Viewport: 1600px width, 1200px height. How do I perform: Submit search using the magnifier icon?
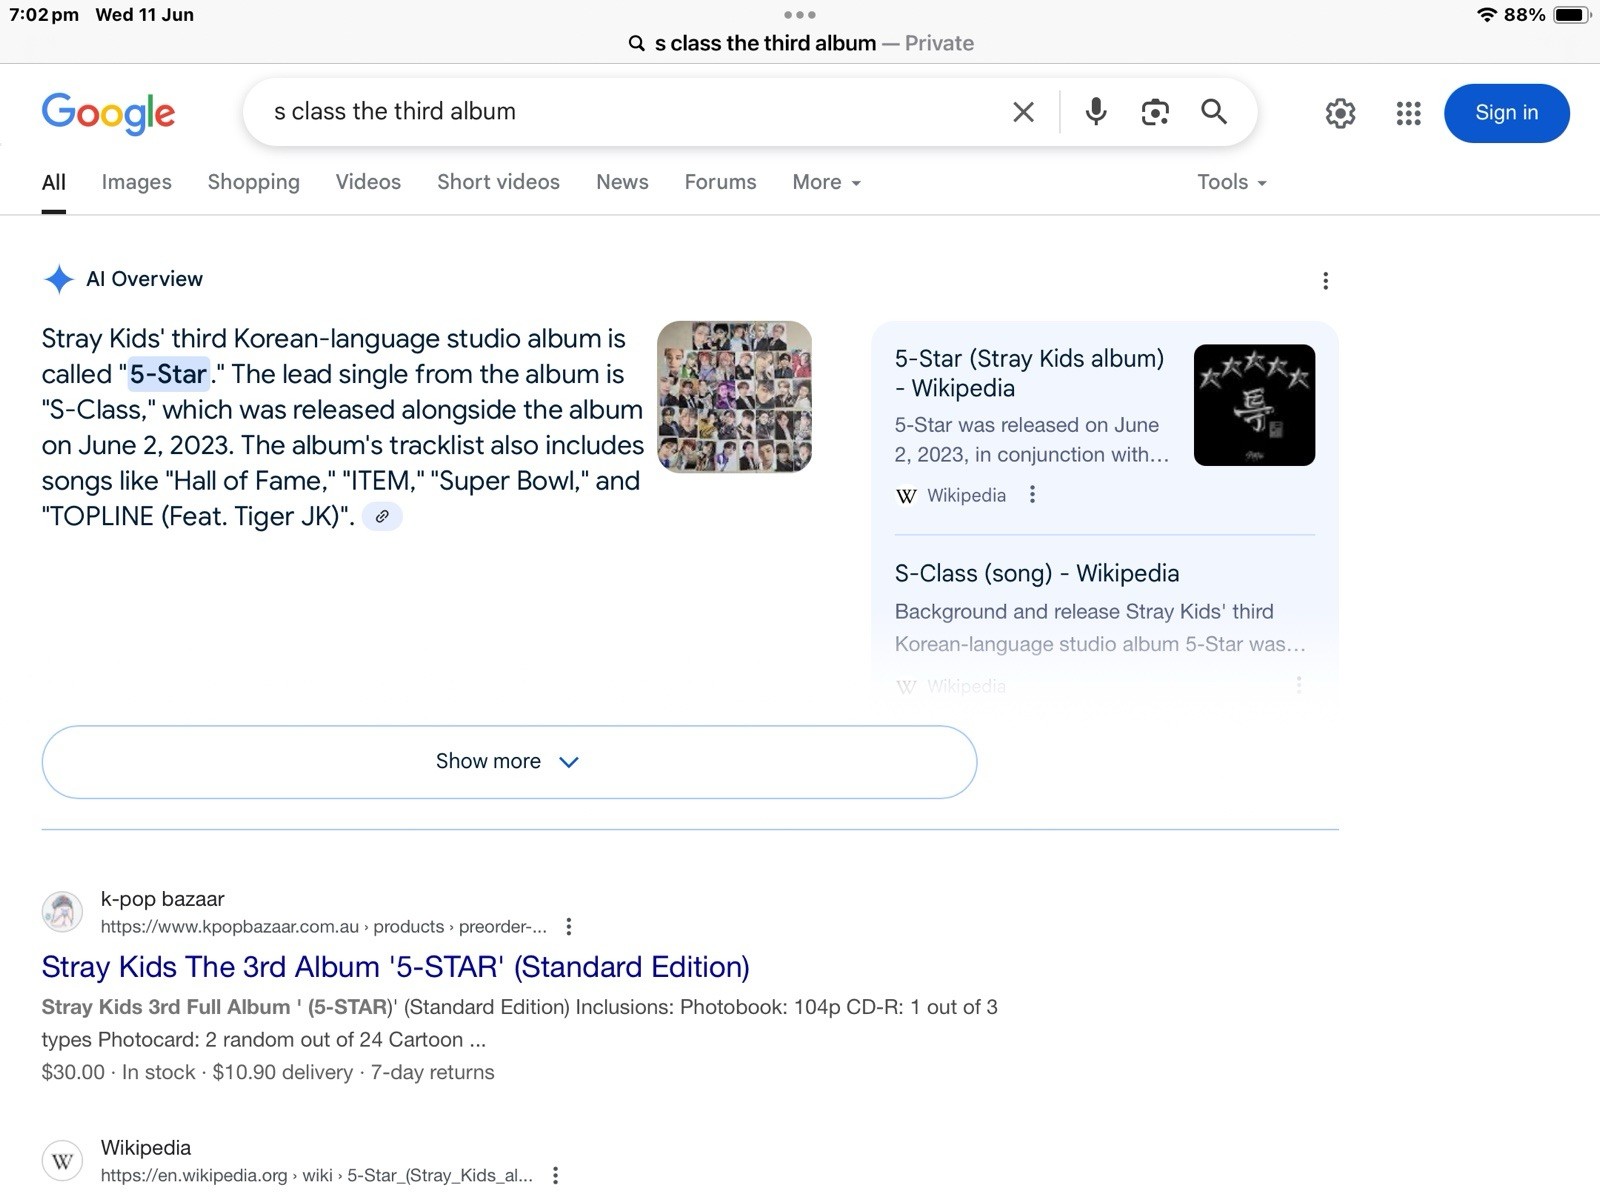(x=1214, y=112)
